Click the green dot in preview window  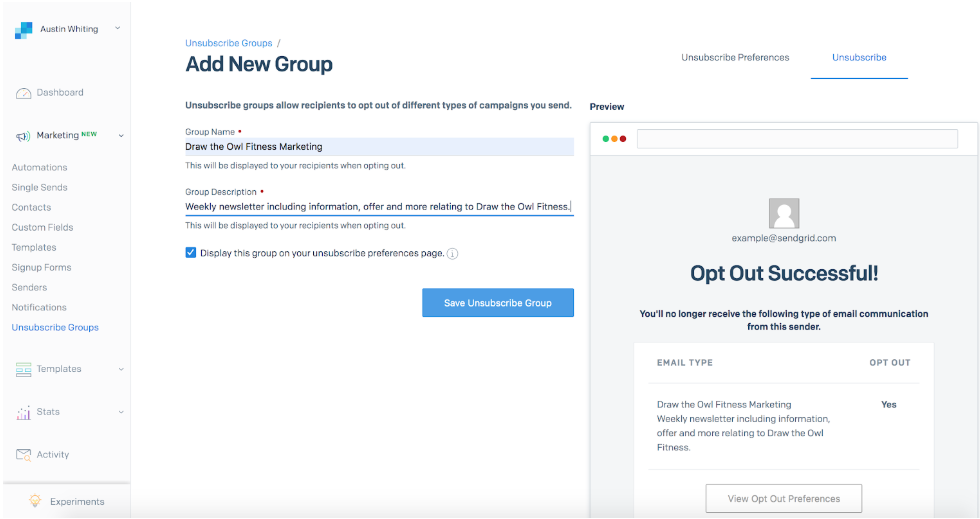point(606,139)
